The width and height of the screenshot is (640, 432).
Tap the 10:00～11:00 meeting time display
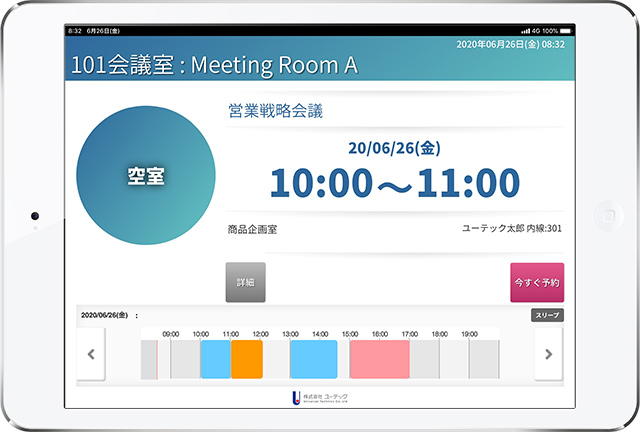tap(395, 183)
